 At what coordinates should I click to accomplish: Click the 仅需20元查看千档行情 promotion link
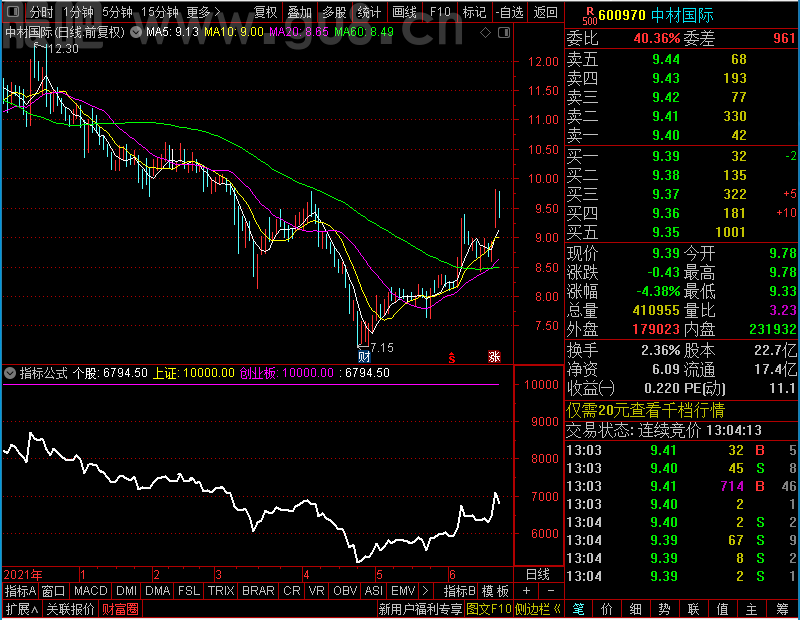[x=645, y=410]
